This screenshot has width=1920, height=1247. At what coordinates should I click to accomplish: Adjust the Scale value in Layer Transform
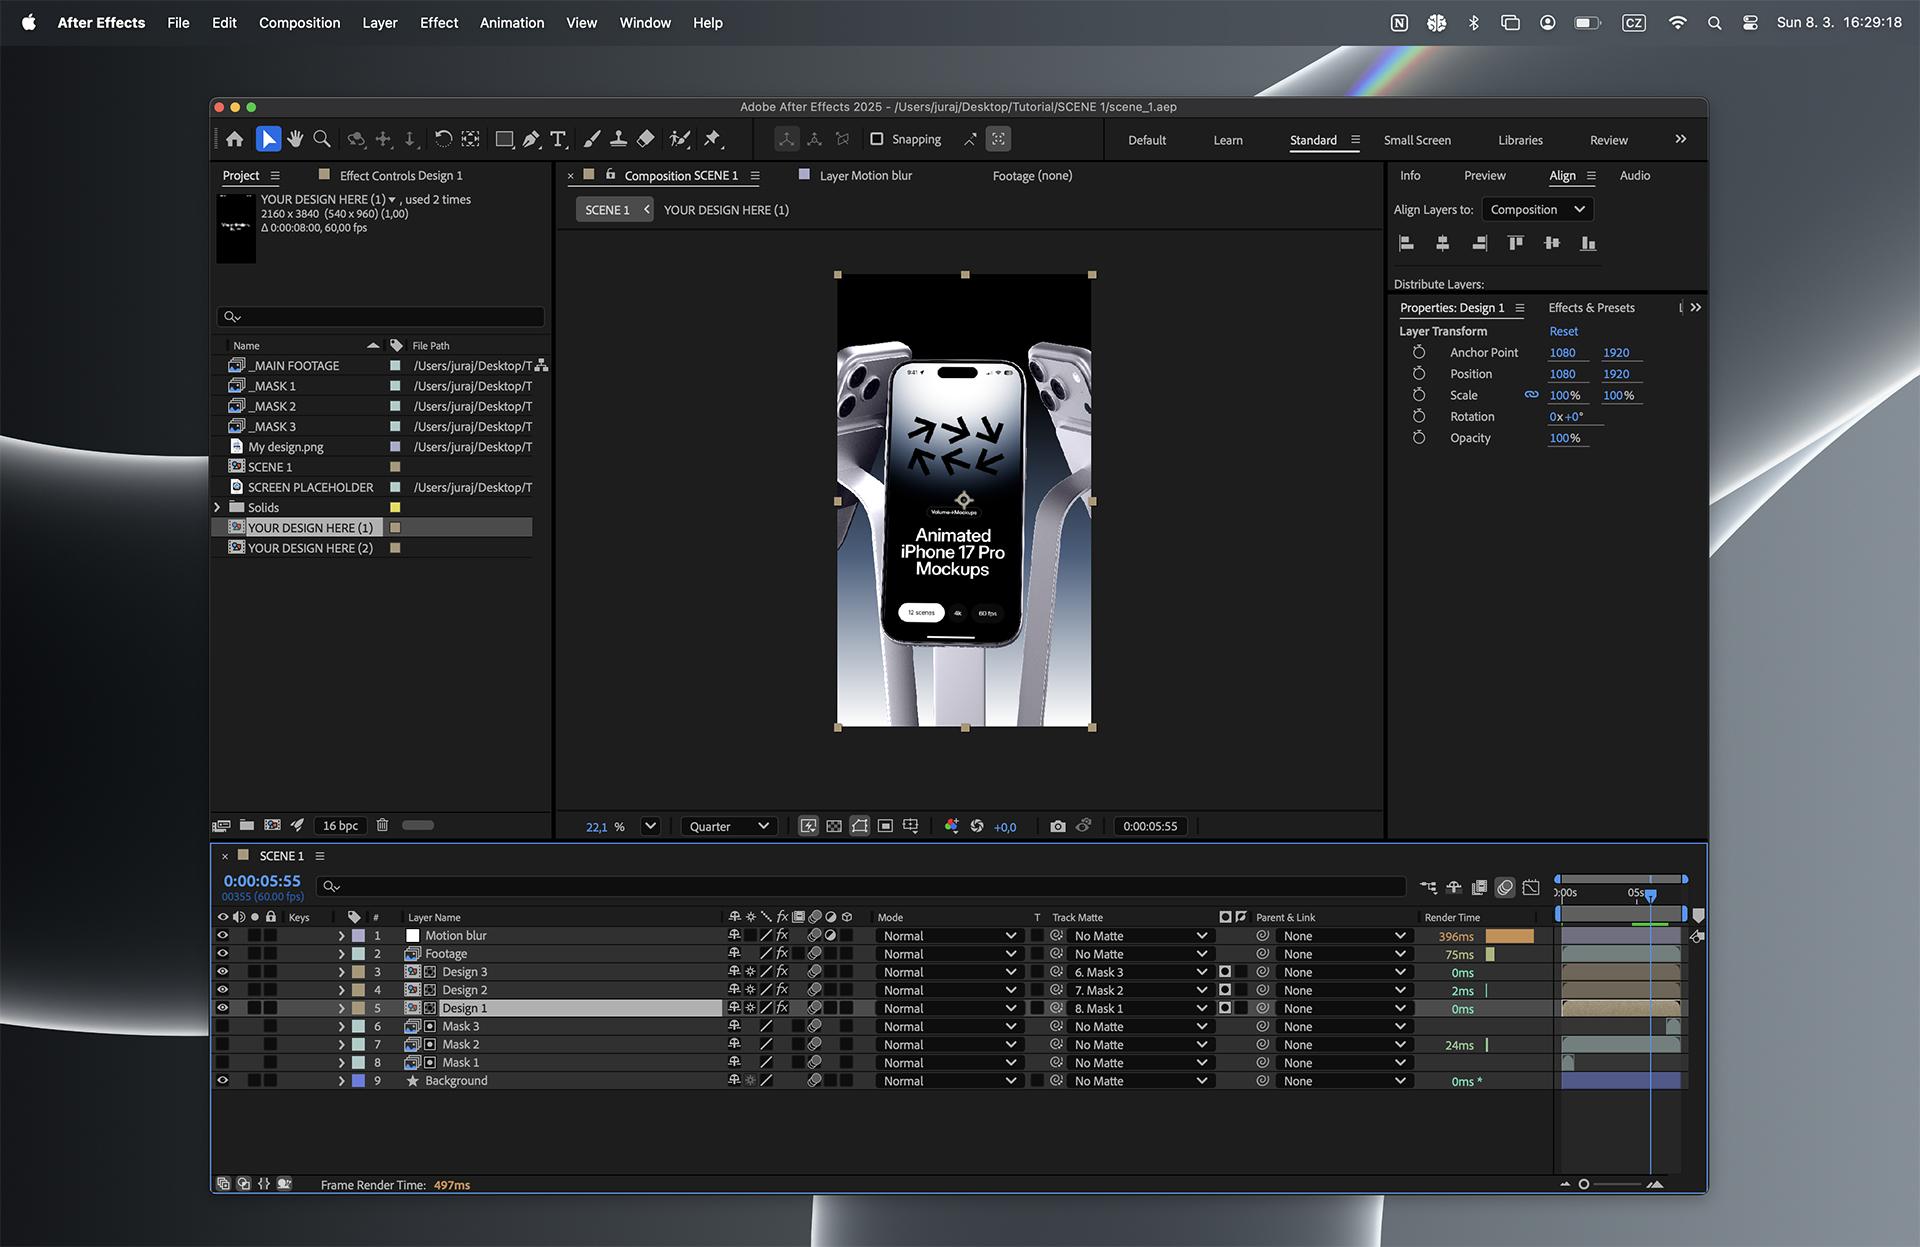pyautogui.click(x=1565, y=395)
